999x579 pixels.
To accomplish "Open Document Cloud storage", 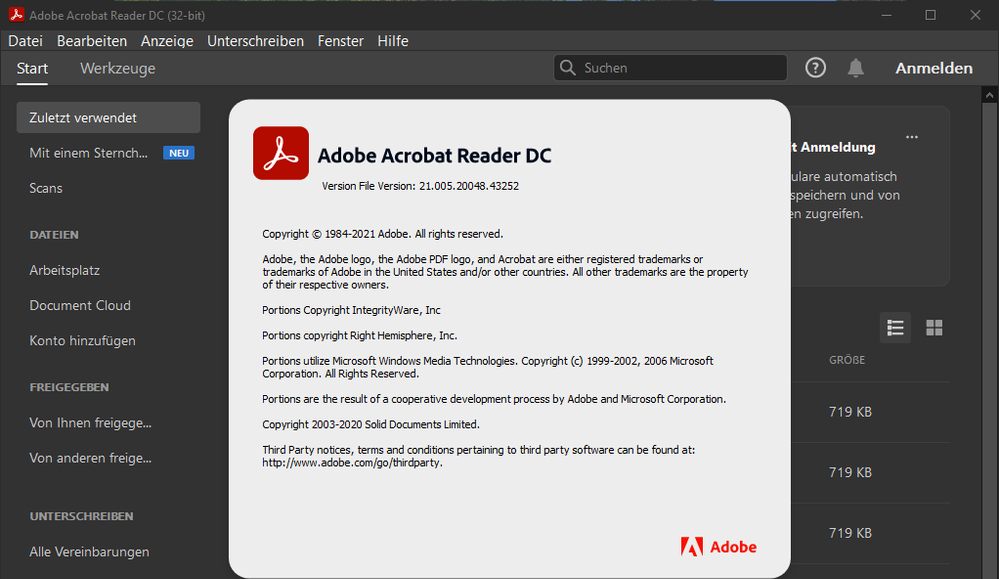I will [x=80, y=305].
